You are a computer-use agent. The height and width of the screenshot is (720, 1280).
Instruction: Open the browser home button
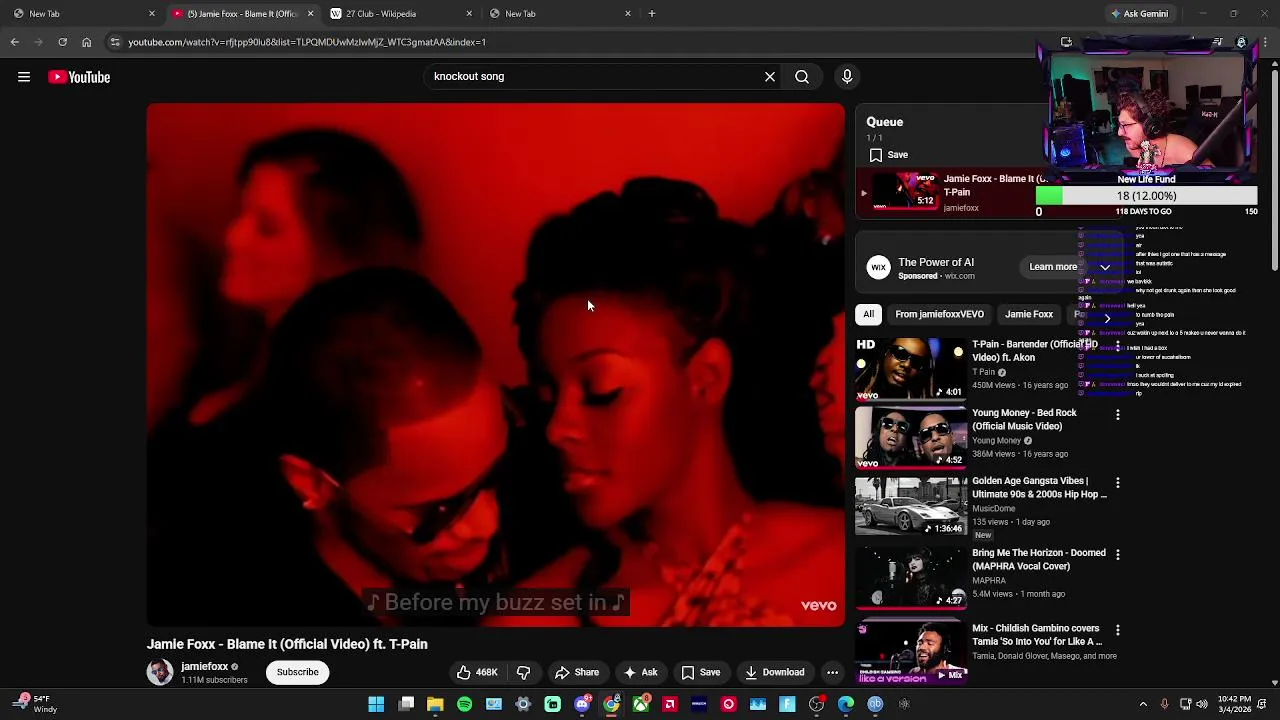[86, 42]
